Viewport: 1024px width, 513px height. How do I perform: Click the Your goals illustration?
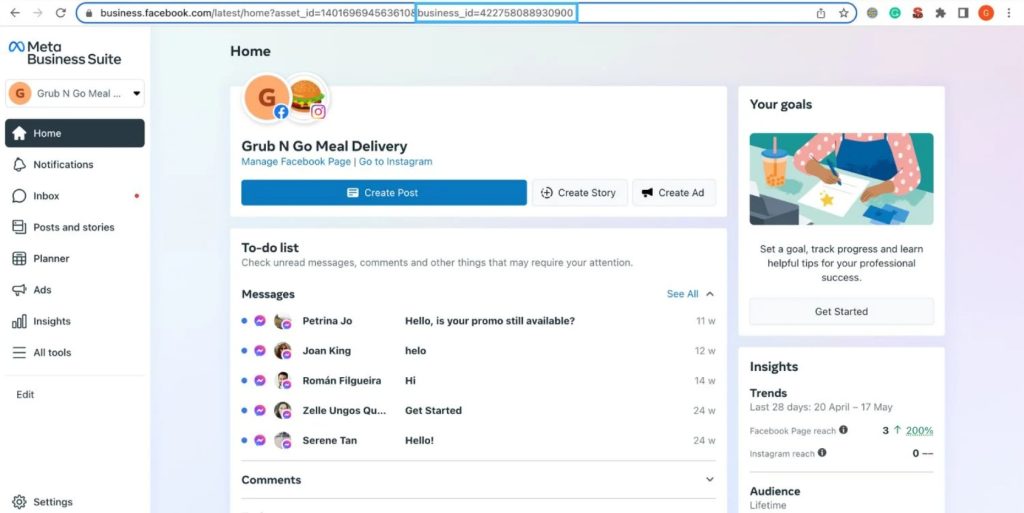841,179
